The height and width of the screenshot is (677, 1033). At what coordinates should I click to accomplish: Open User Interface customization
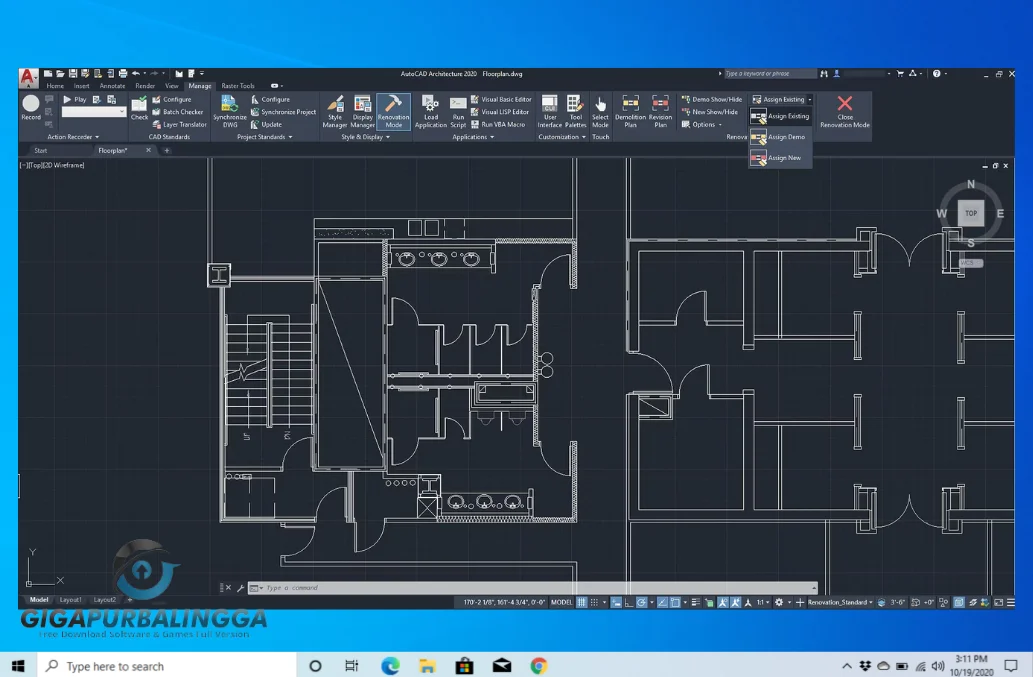click(549, 111)
